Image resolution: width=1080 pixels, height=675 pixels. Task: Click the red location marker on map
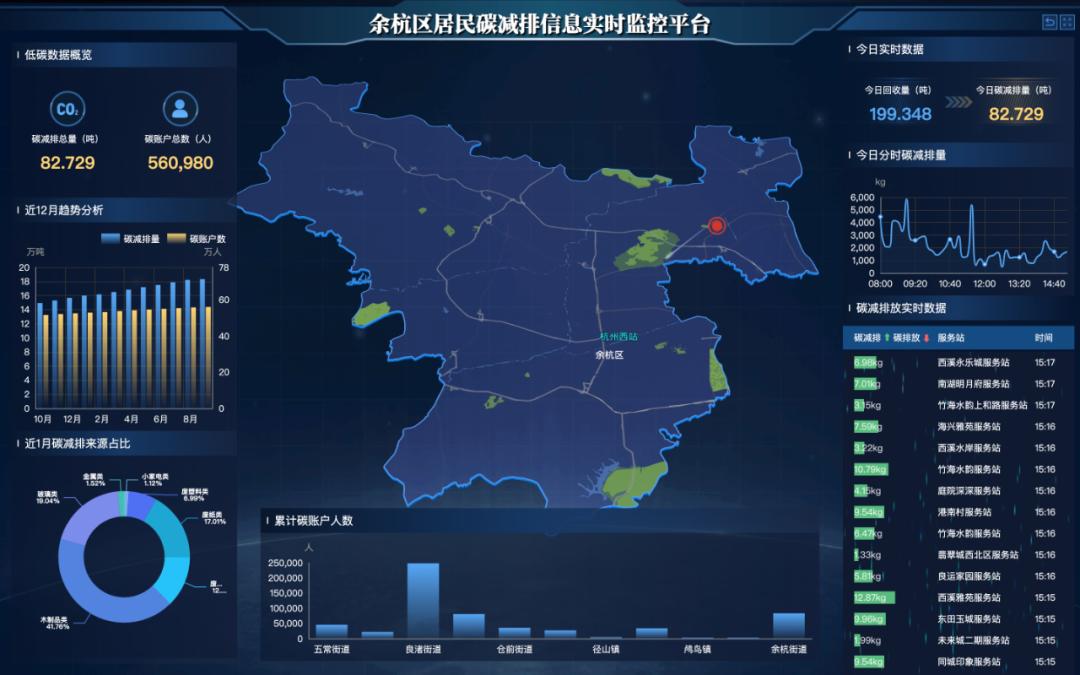coord(716,226)
